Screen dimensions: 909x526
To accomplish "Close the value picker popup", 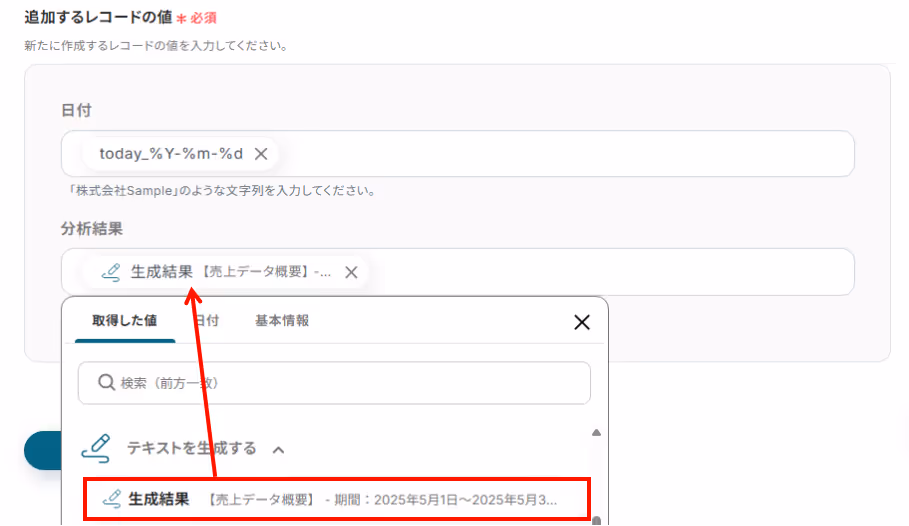I will tap(581, 322).
